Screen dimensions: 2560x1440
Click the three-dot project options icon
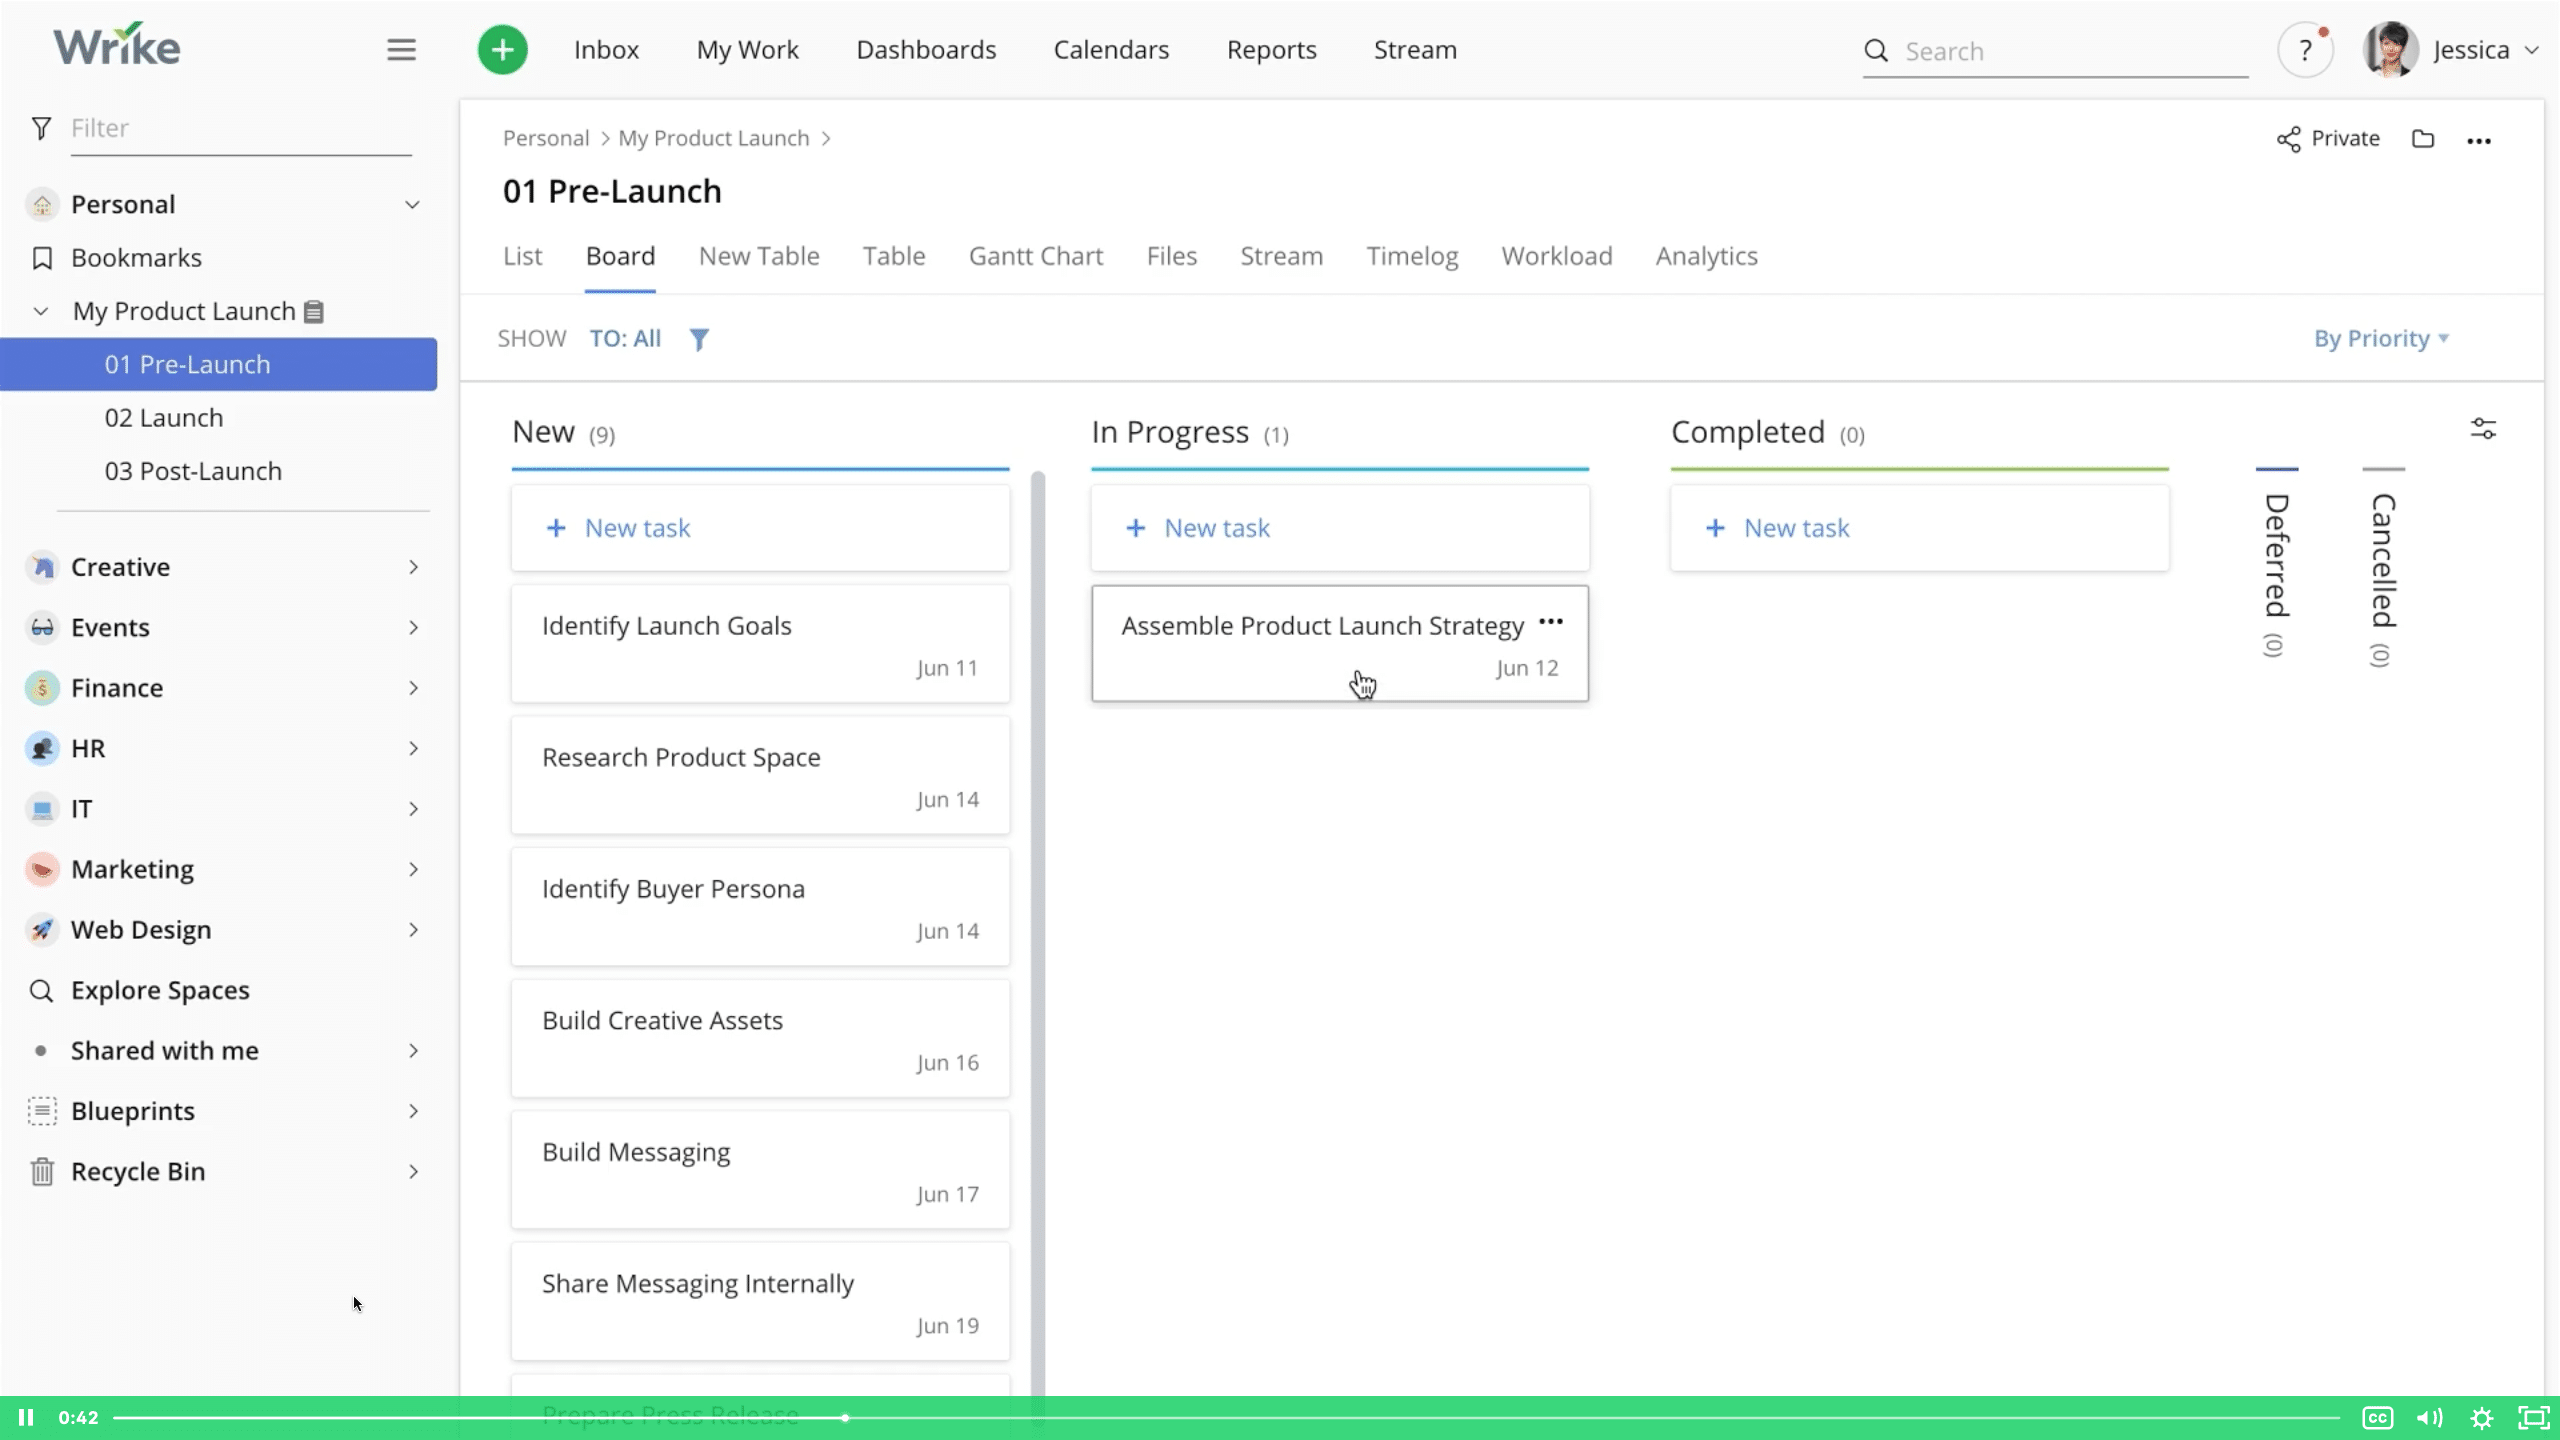[2480, 140]
